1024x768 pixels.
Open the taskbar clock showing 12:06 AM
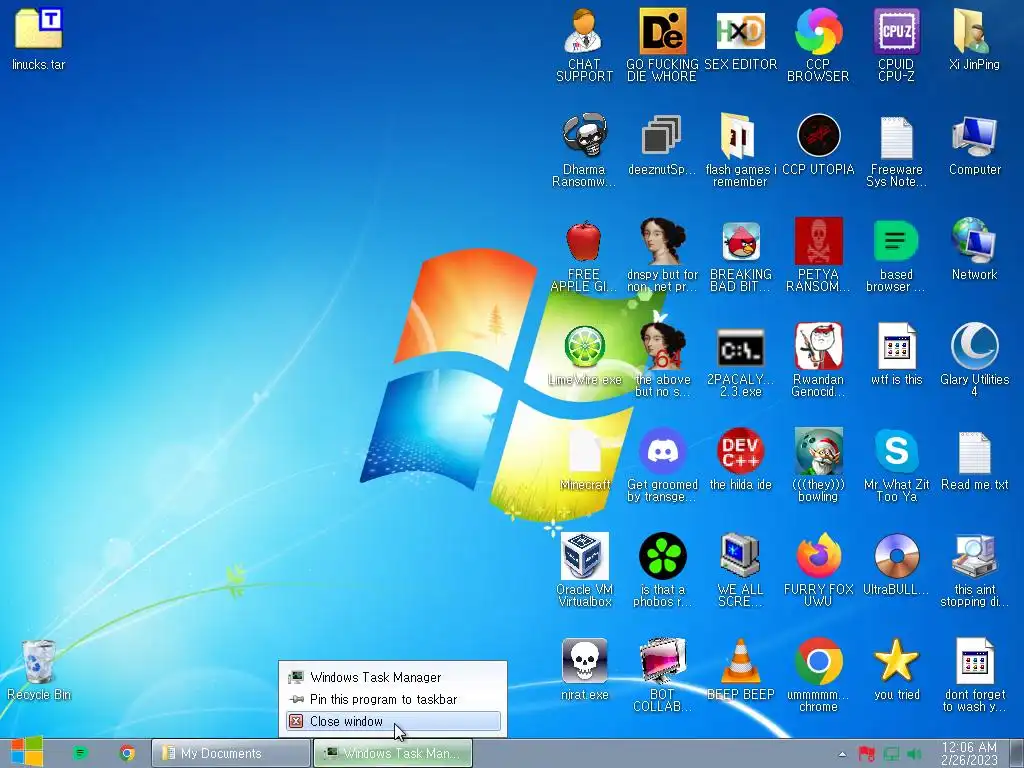pyautogui.click(x=969, y=753)
